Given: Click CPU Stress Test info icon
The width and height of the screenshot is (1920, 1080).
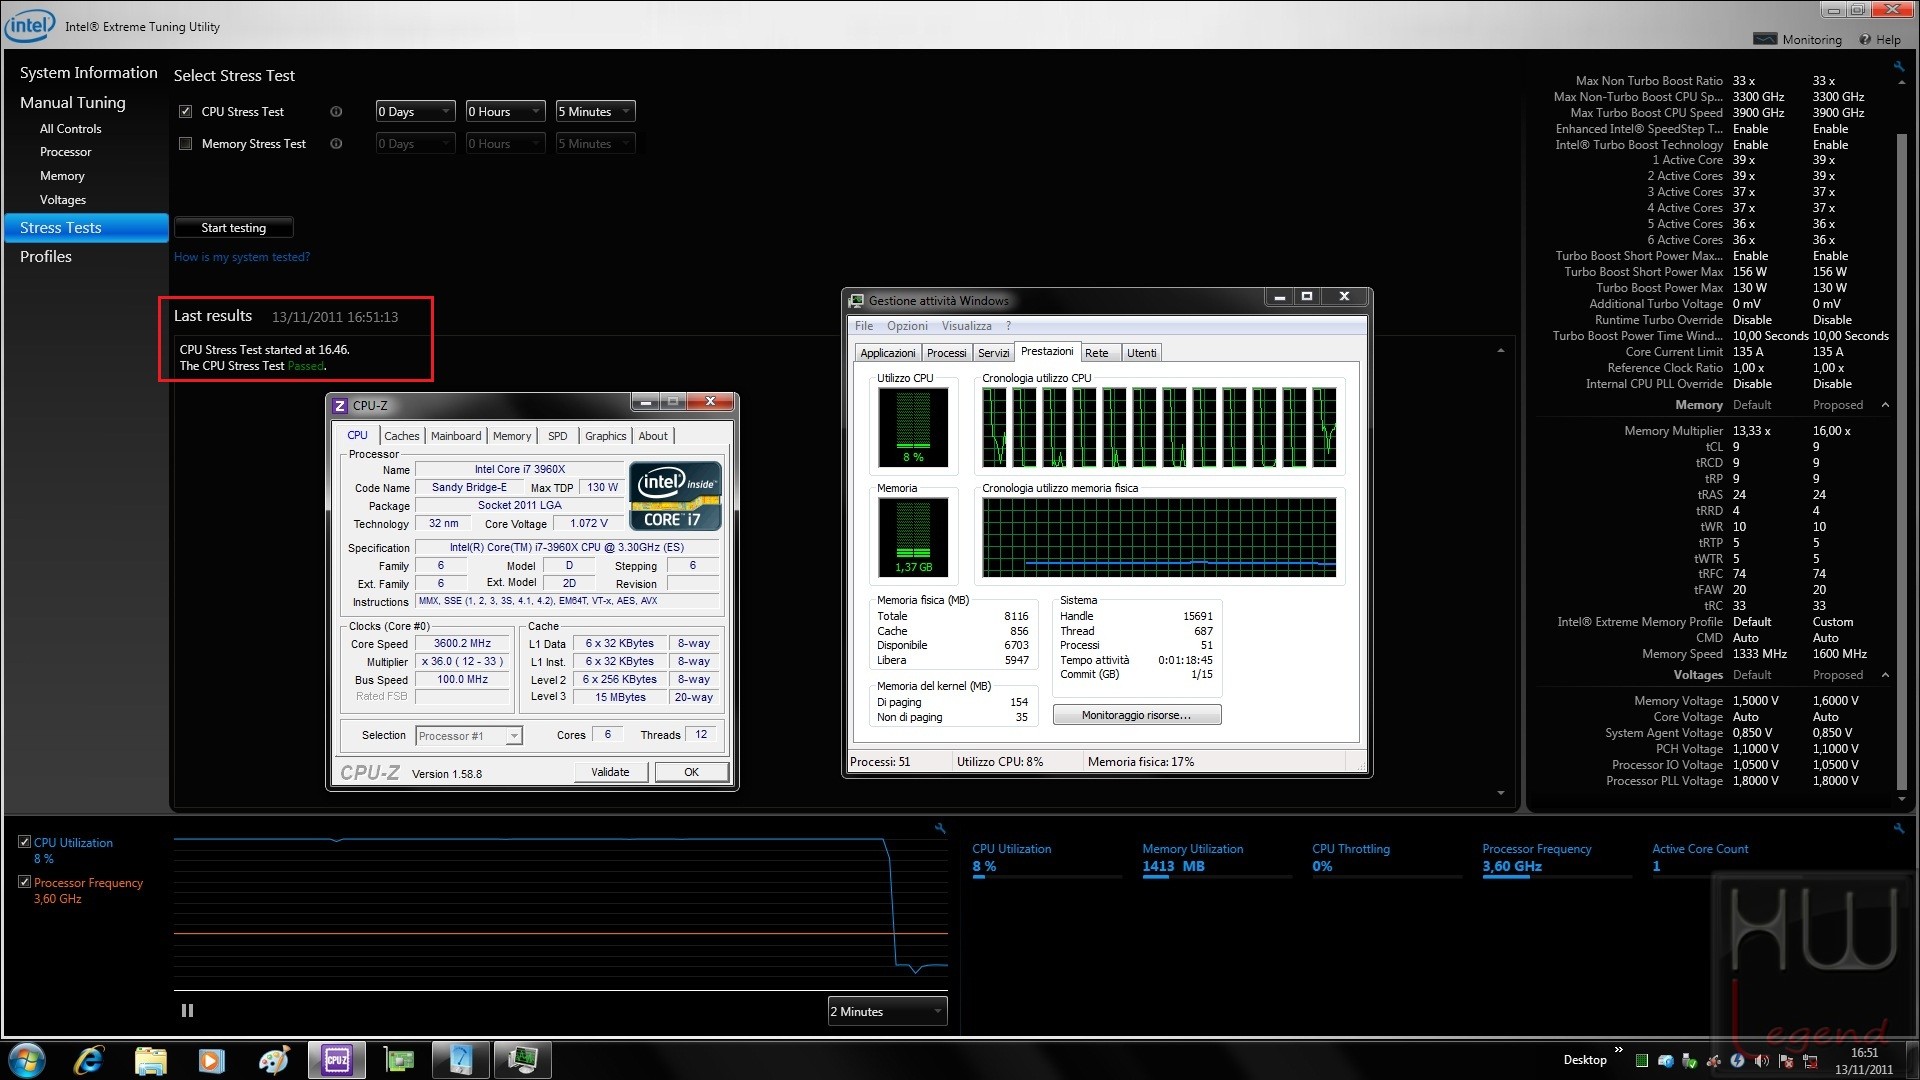Looking at the screenshot, I should 336,112.
